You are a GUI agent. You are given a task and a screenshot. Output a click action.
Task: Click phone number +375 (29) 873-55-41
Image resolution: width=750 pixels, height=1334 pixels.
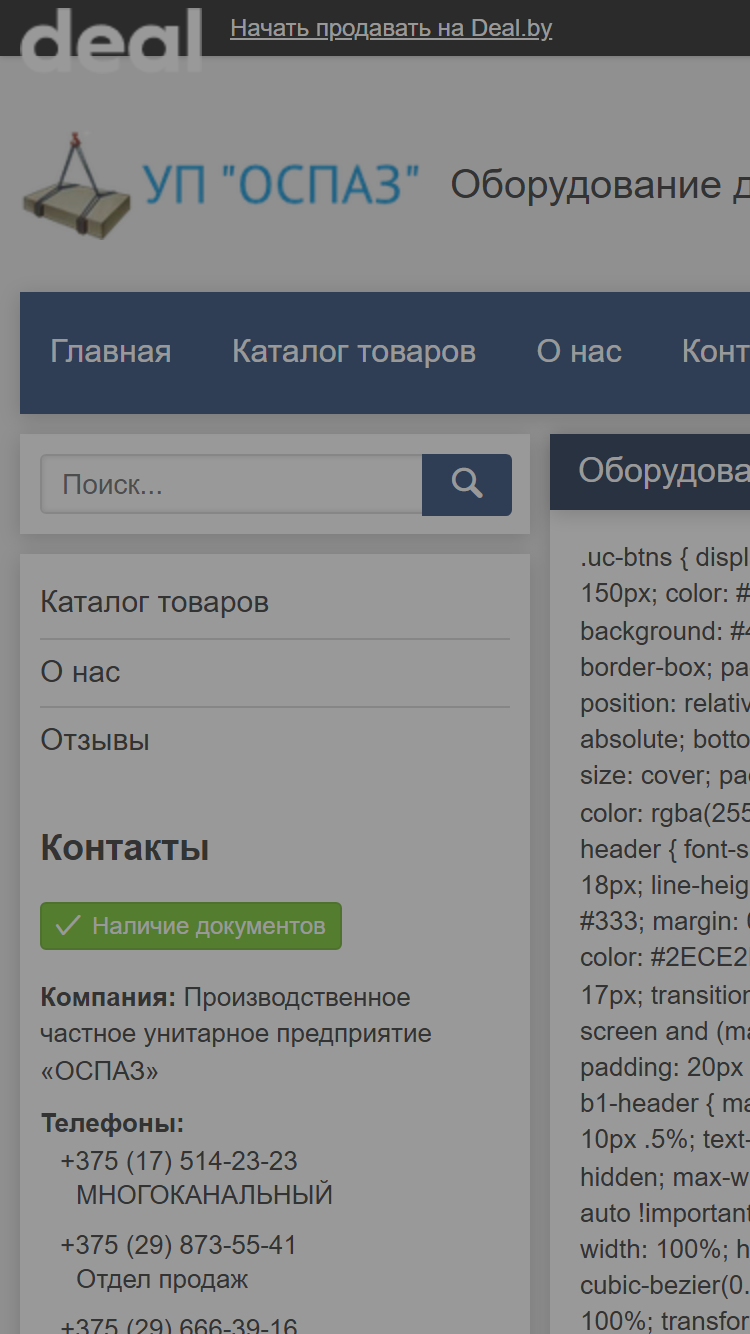[179, 1245]
